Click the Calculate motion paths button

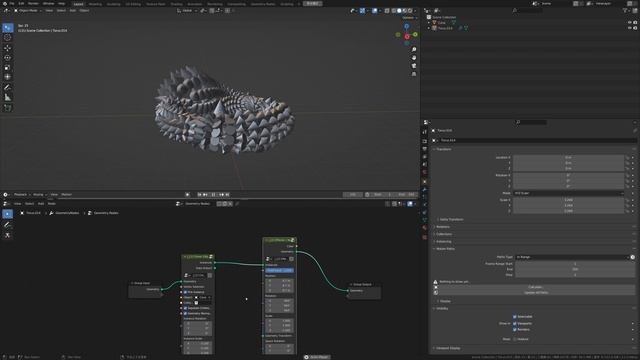click(535, 287)
